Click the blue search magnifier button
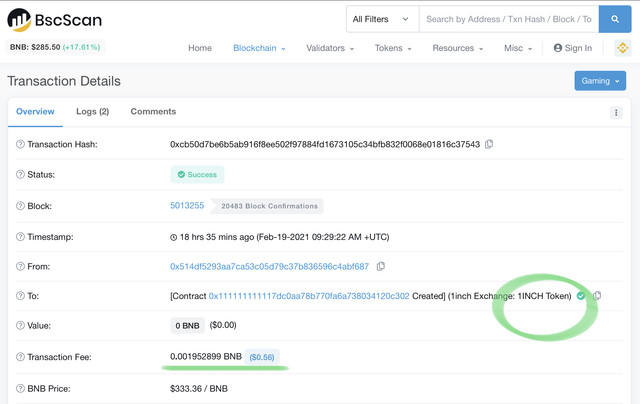This screenshot has height=404, width=640. (x=615, y=19)
